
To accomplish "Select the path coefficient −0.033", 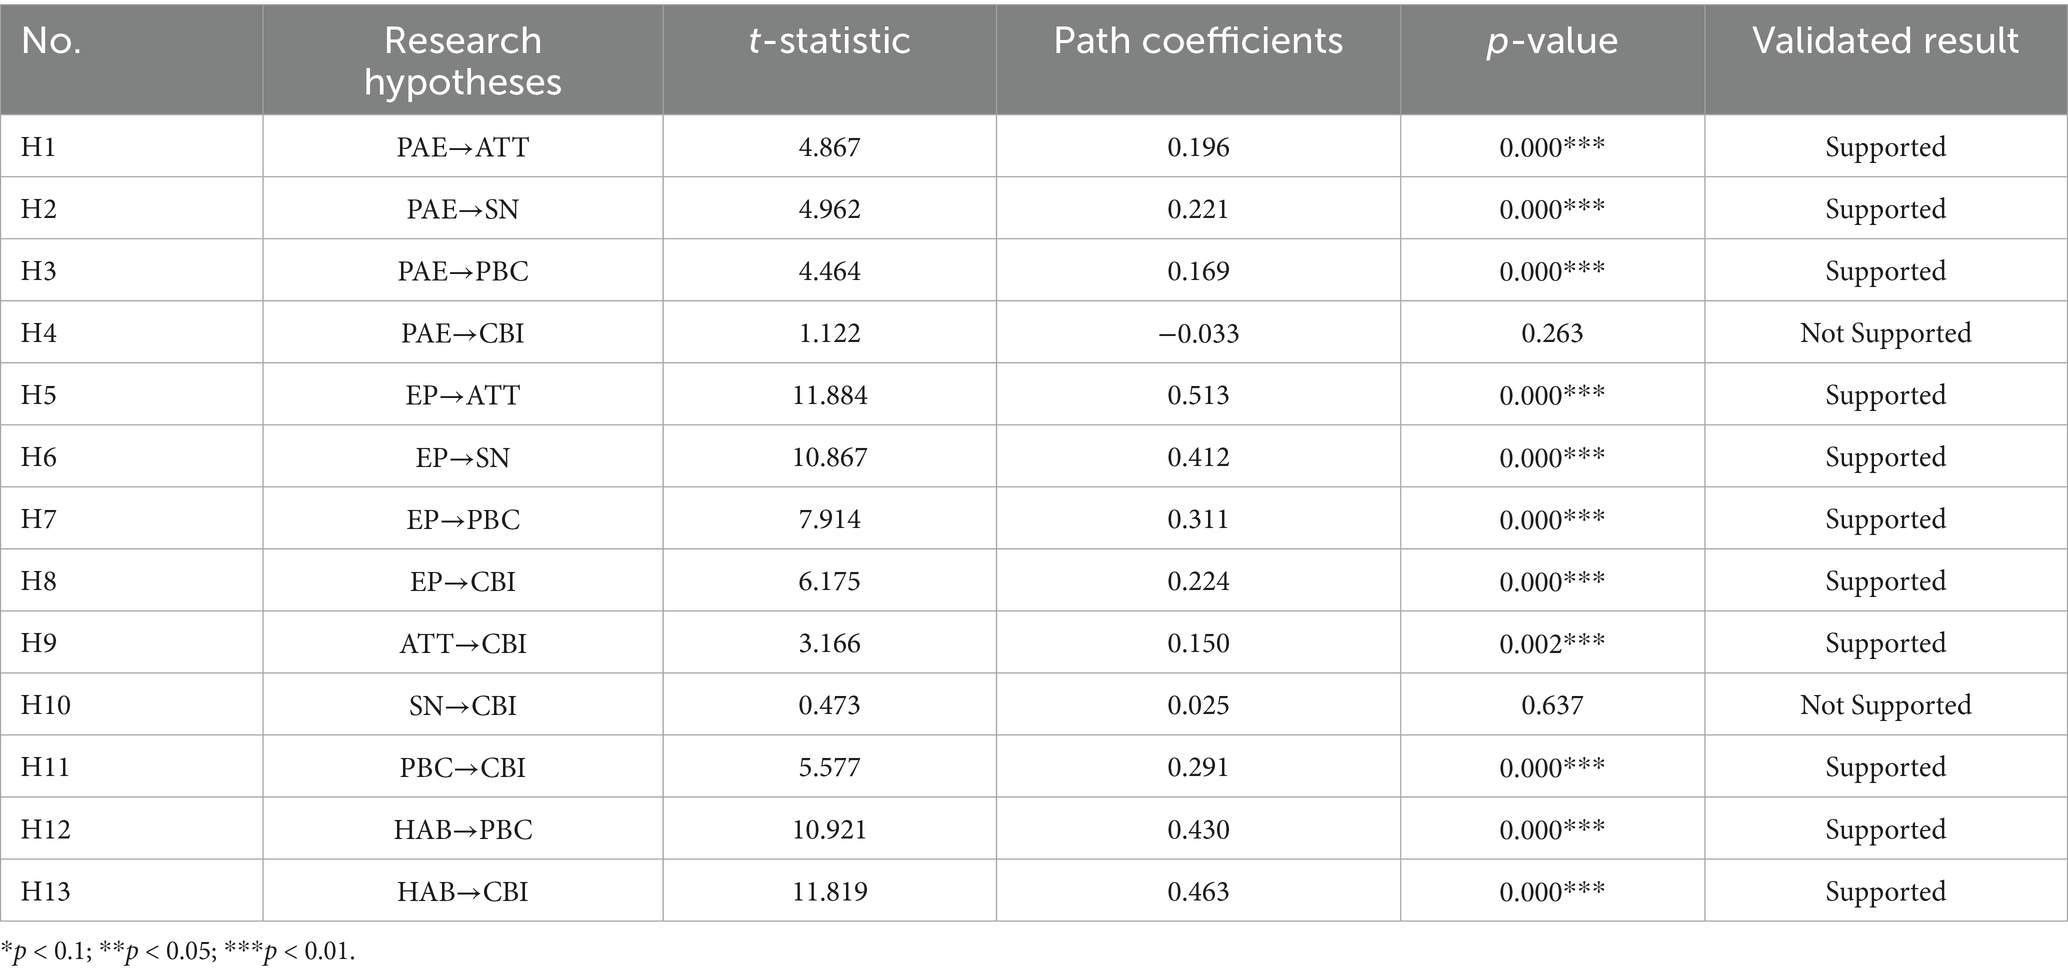I will click(1198, 333).
